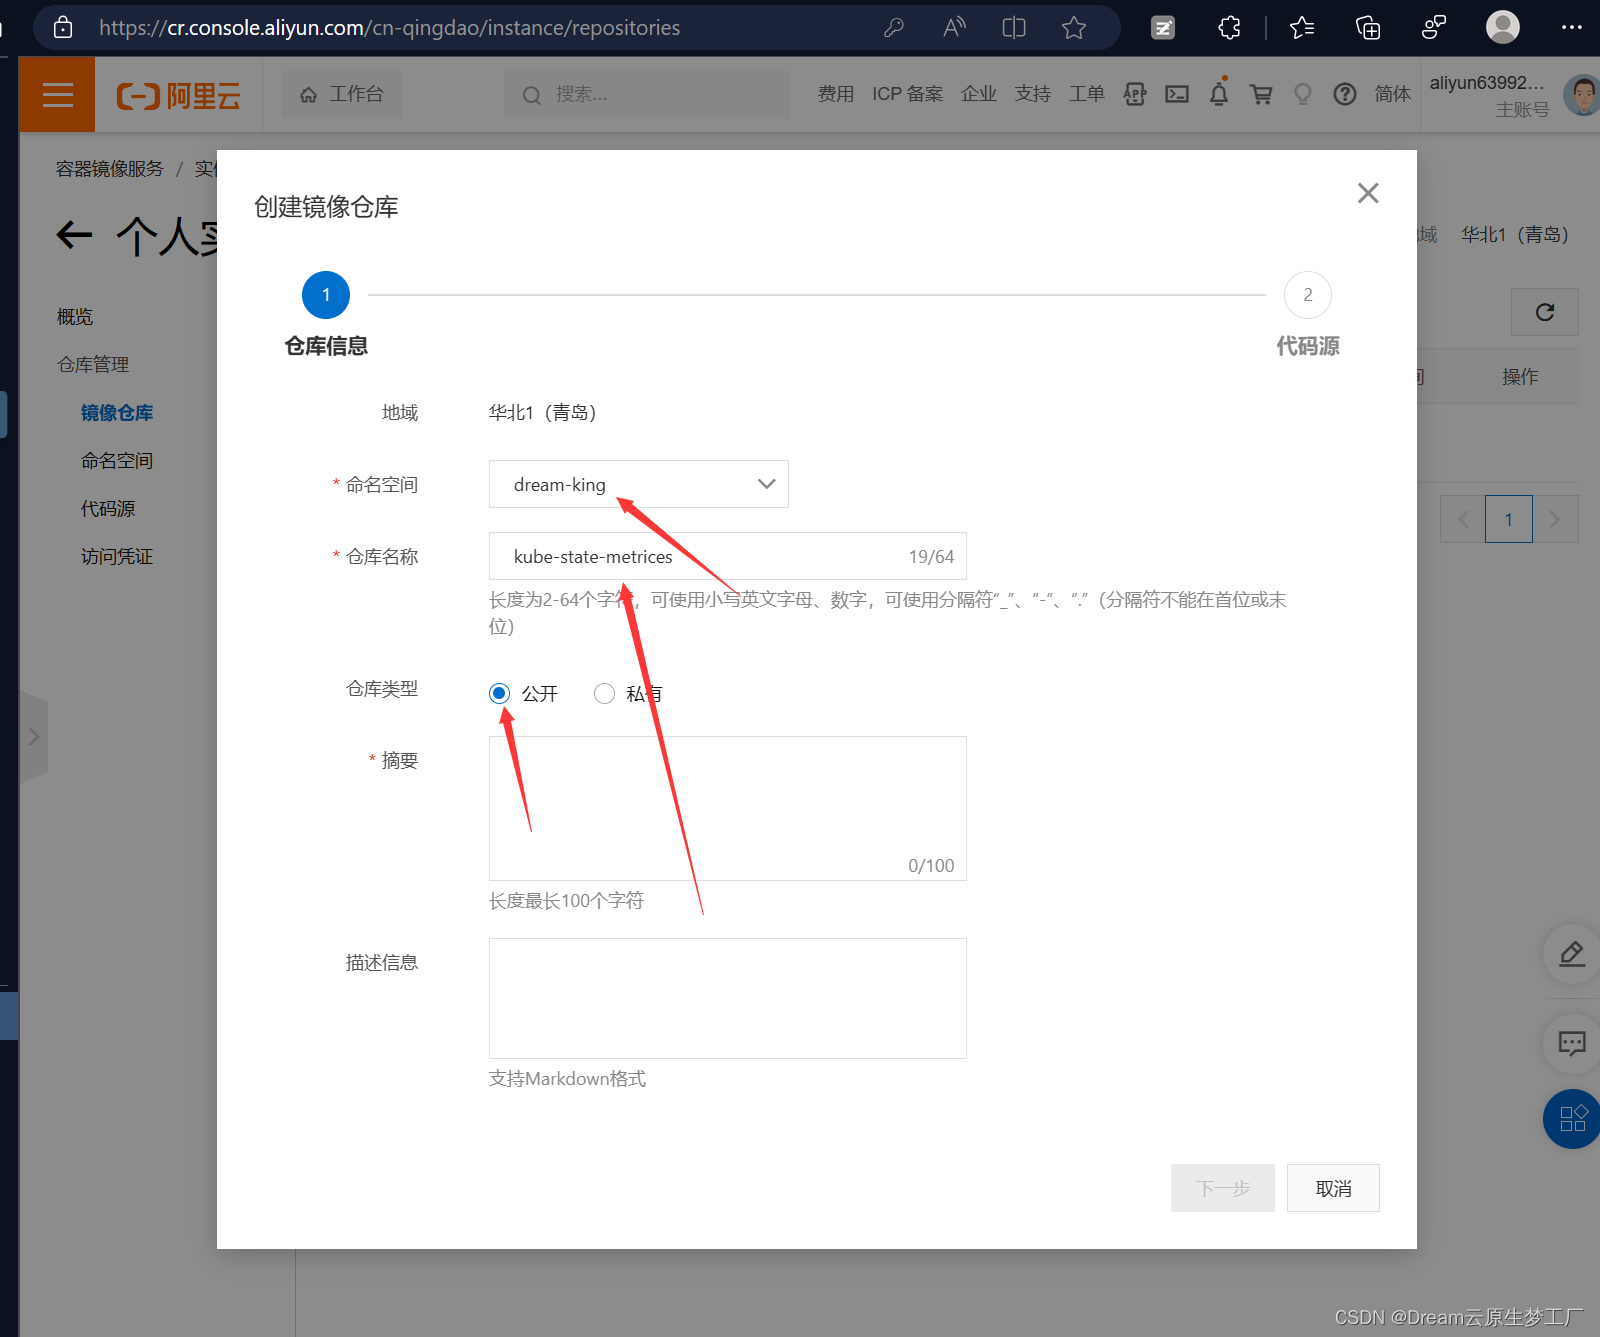This screenshot has width=1600, height=1337.
Task: Open the feedback edit floating icon
Action: tap(1572, 954)
